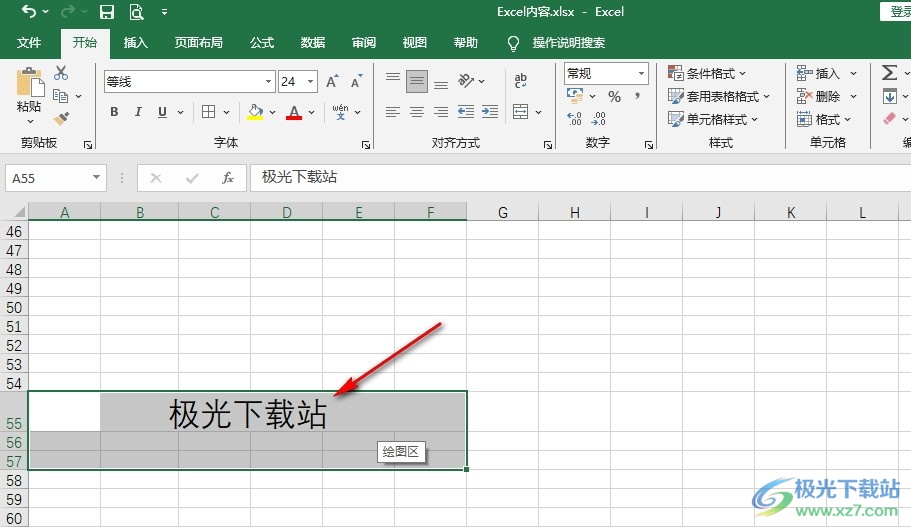Click the Borders icon
The height and width of the screenshot is (527, 911).
(x=209, y=112)
